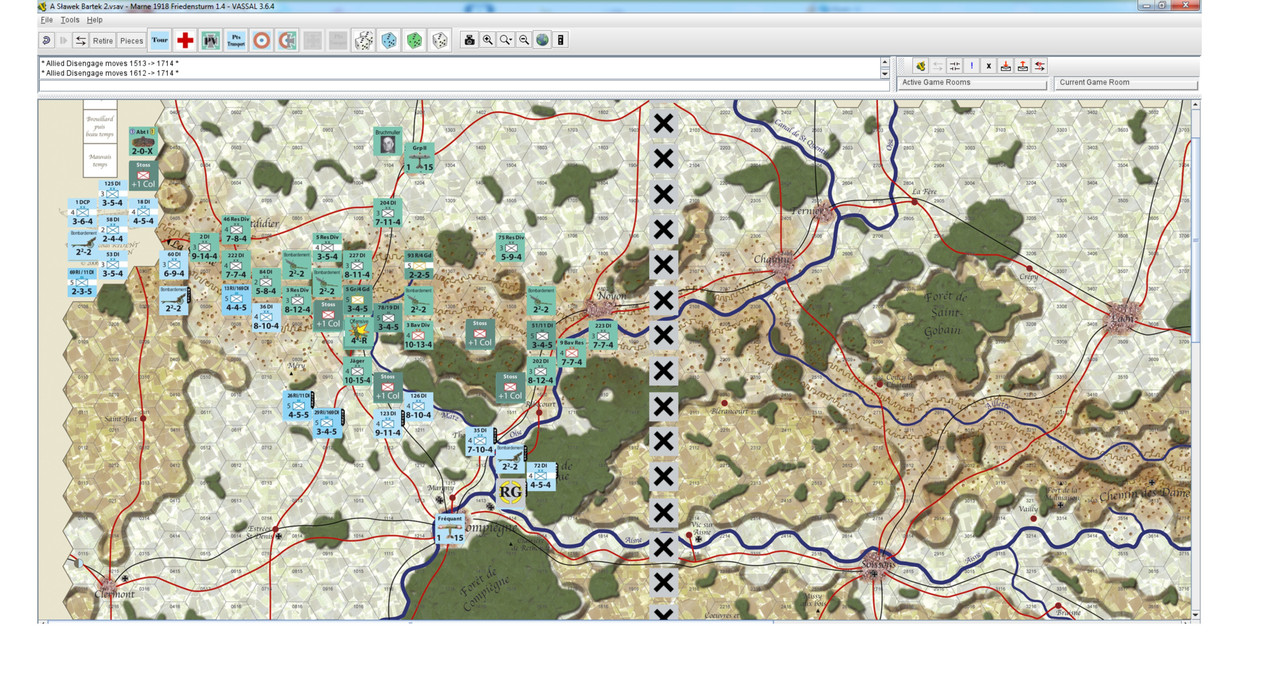Click the roundel with cross icon
1280x693 pixels.
(287, 40)
